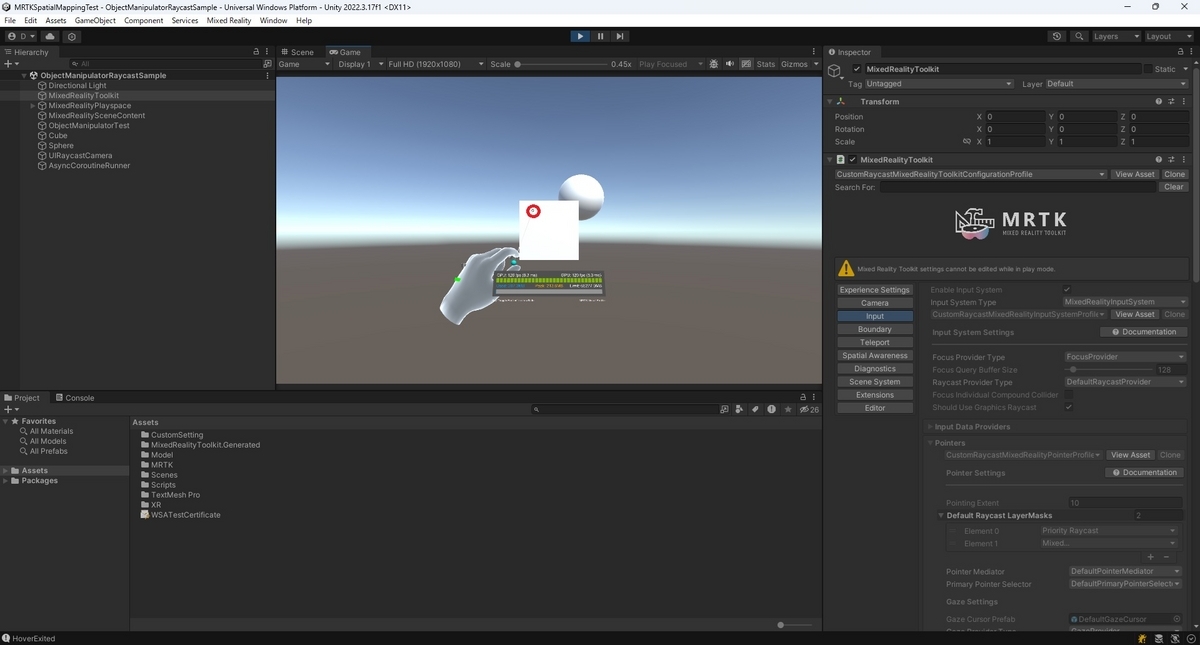Viewport: 1200px width, 645px height.
Task: Click the global search magnifier icon
Action: 1079,36
